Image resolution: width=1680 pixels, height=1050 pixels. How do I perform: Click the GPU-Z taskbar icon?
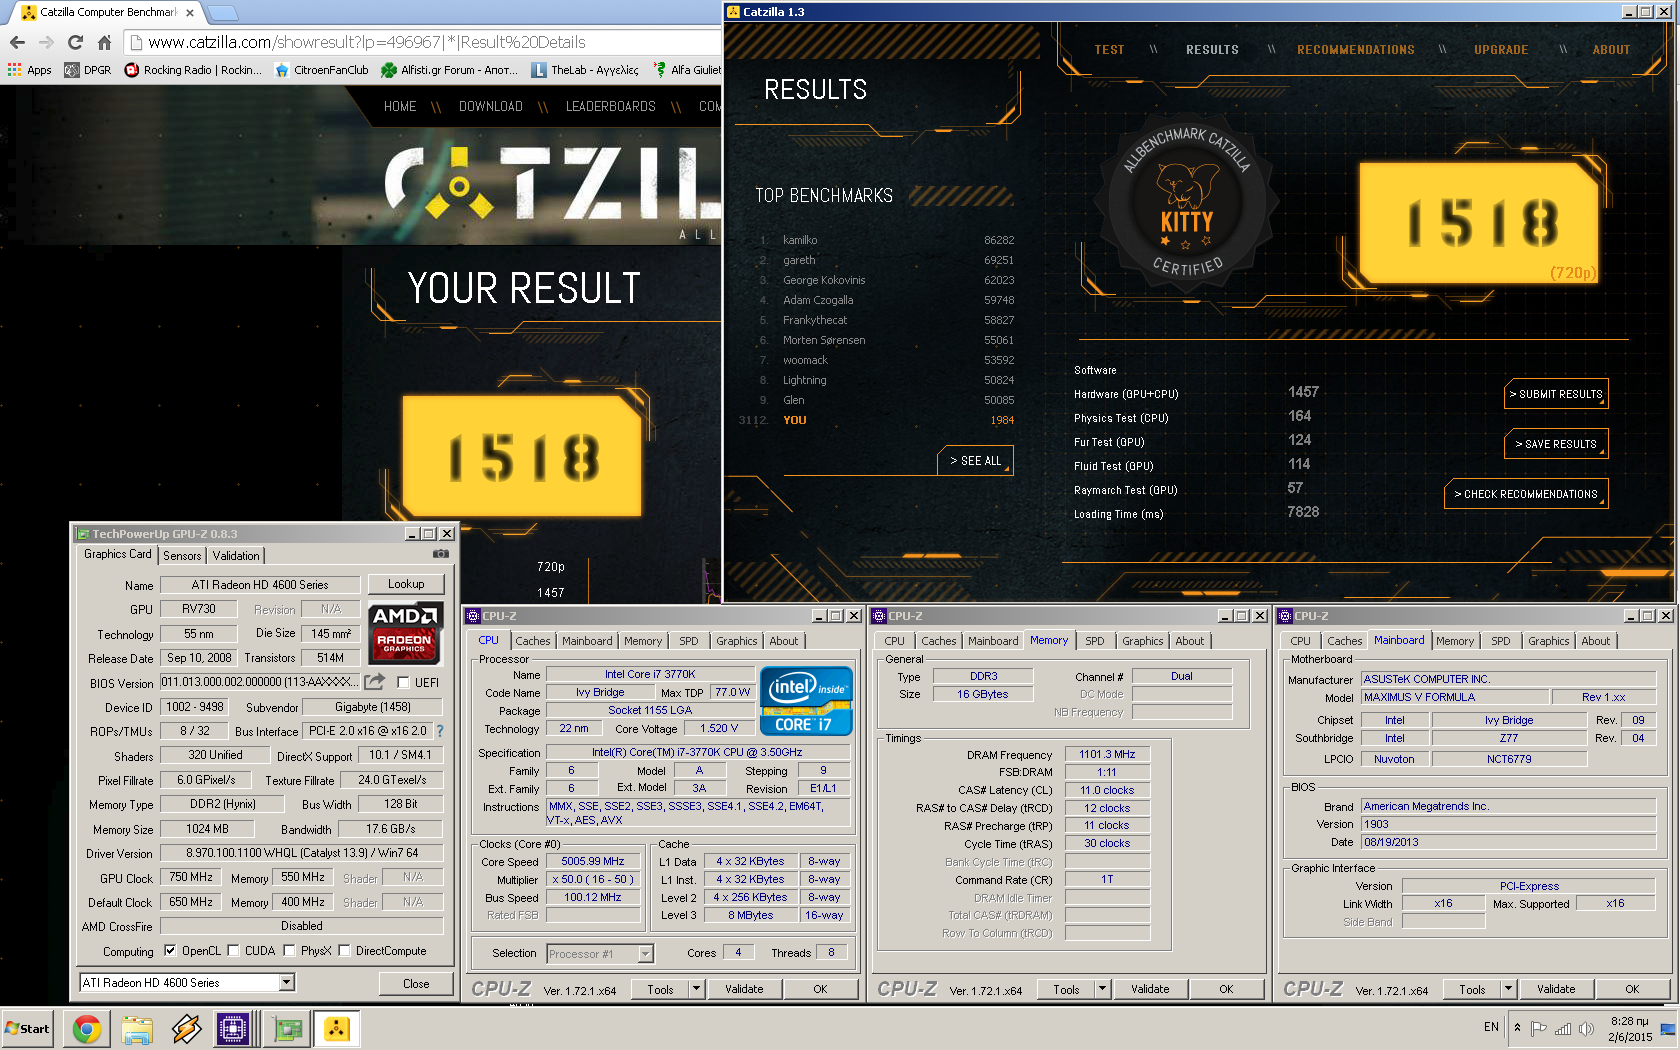(x=288, y=1028)
